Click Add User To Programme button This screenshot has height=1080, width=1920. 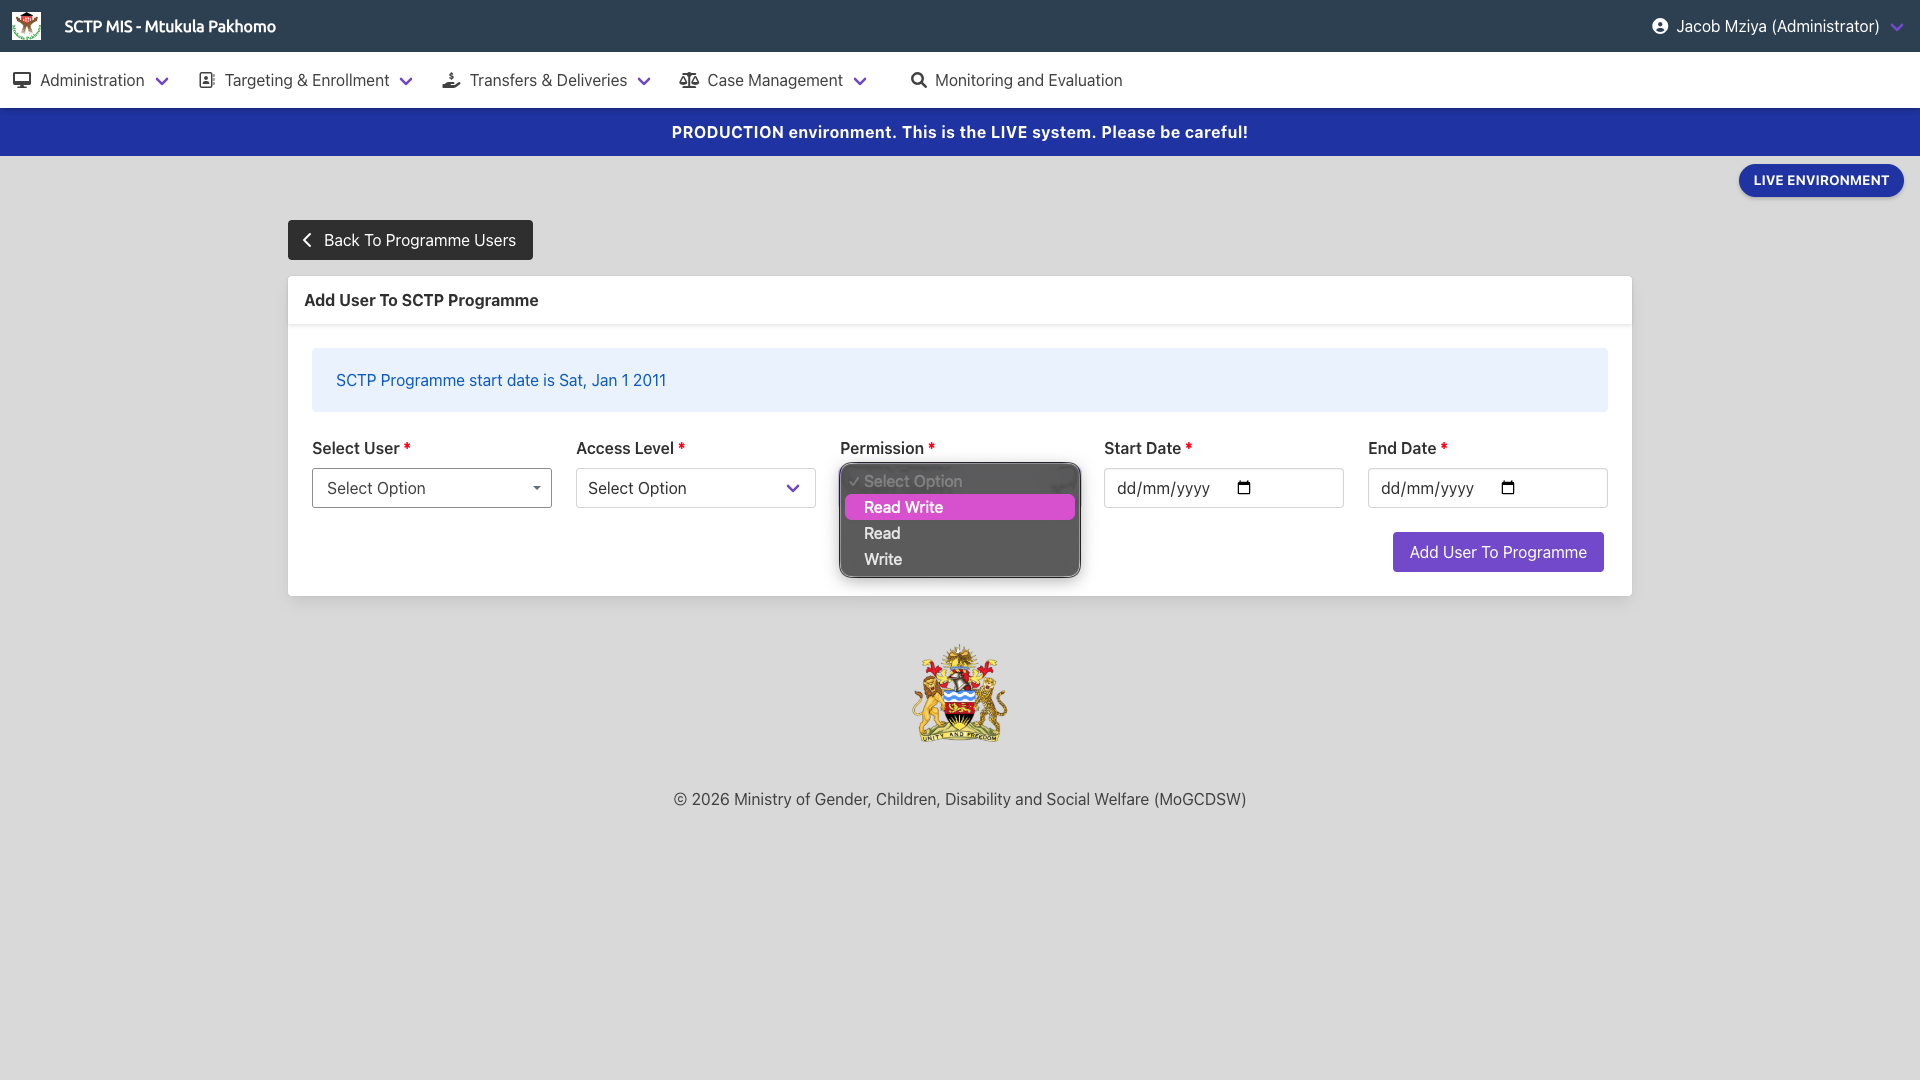tap(1498, 552)
